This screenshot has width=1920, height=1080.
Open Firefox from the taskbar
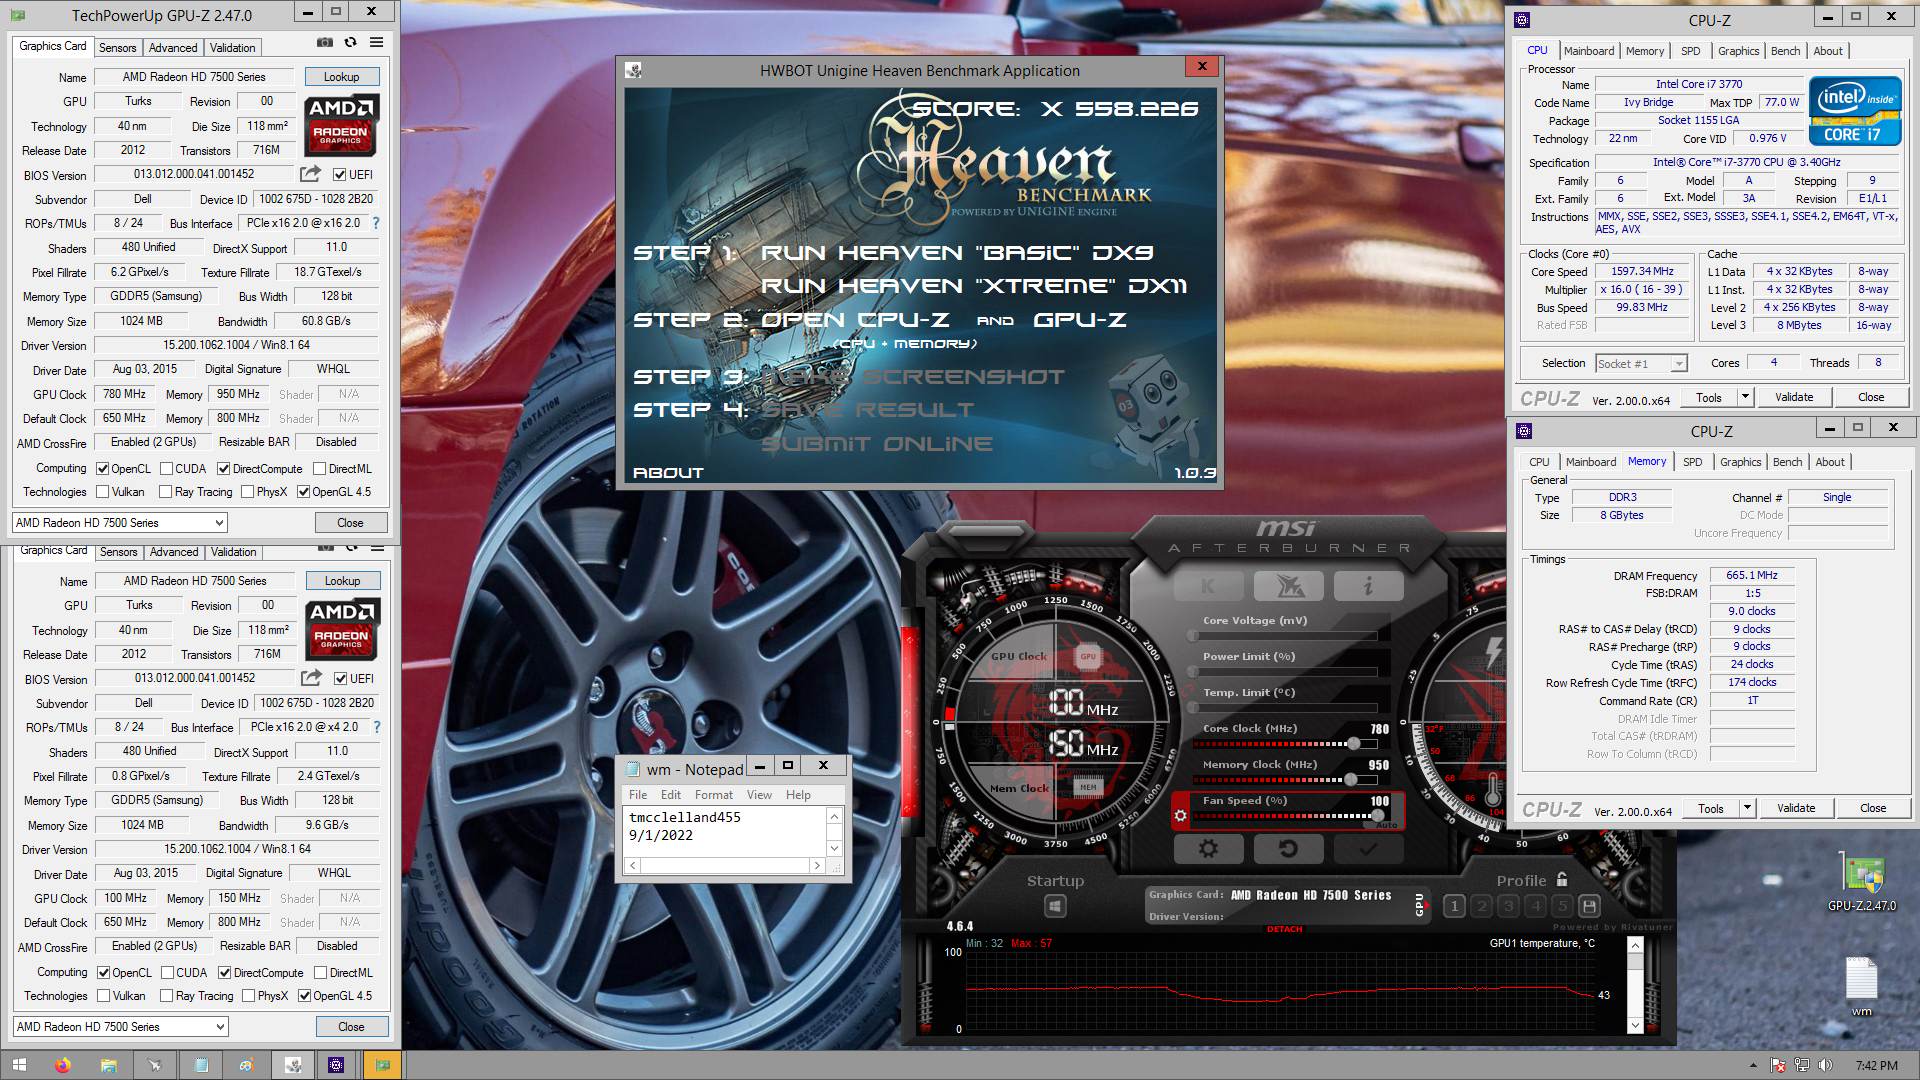pos(64,1065)
